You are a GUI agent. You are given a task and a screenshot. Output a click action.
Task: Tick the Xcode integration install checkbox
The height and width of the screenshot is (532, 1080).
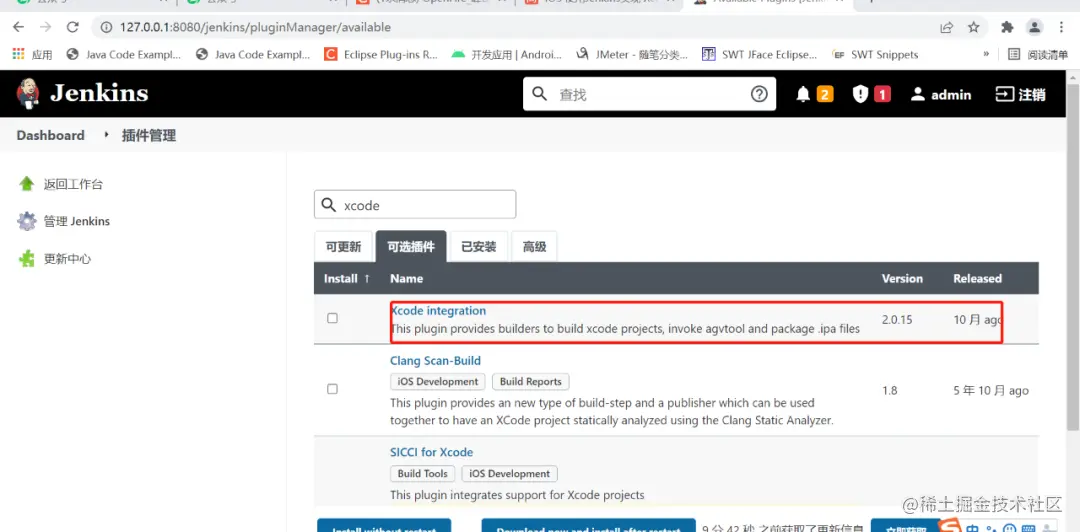coord(333,318)
